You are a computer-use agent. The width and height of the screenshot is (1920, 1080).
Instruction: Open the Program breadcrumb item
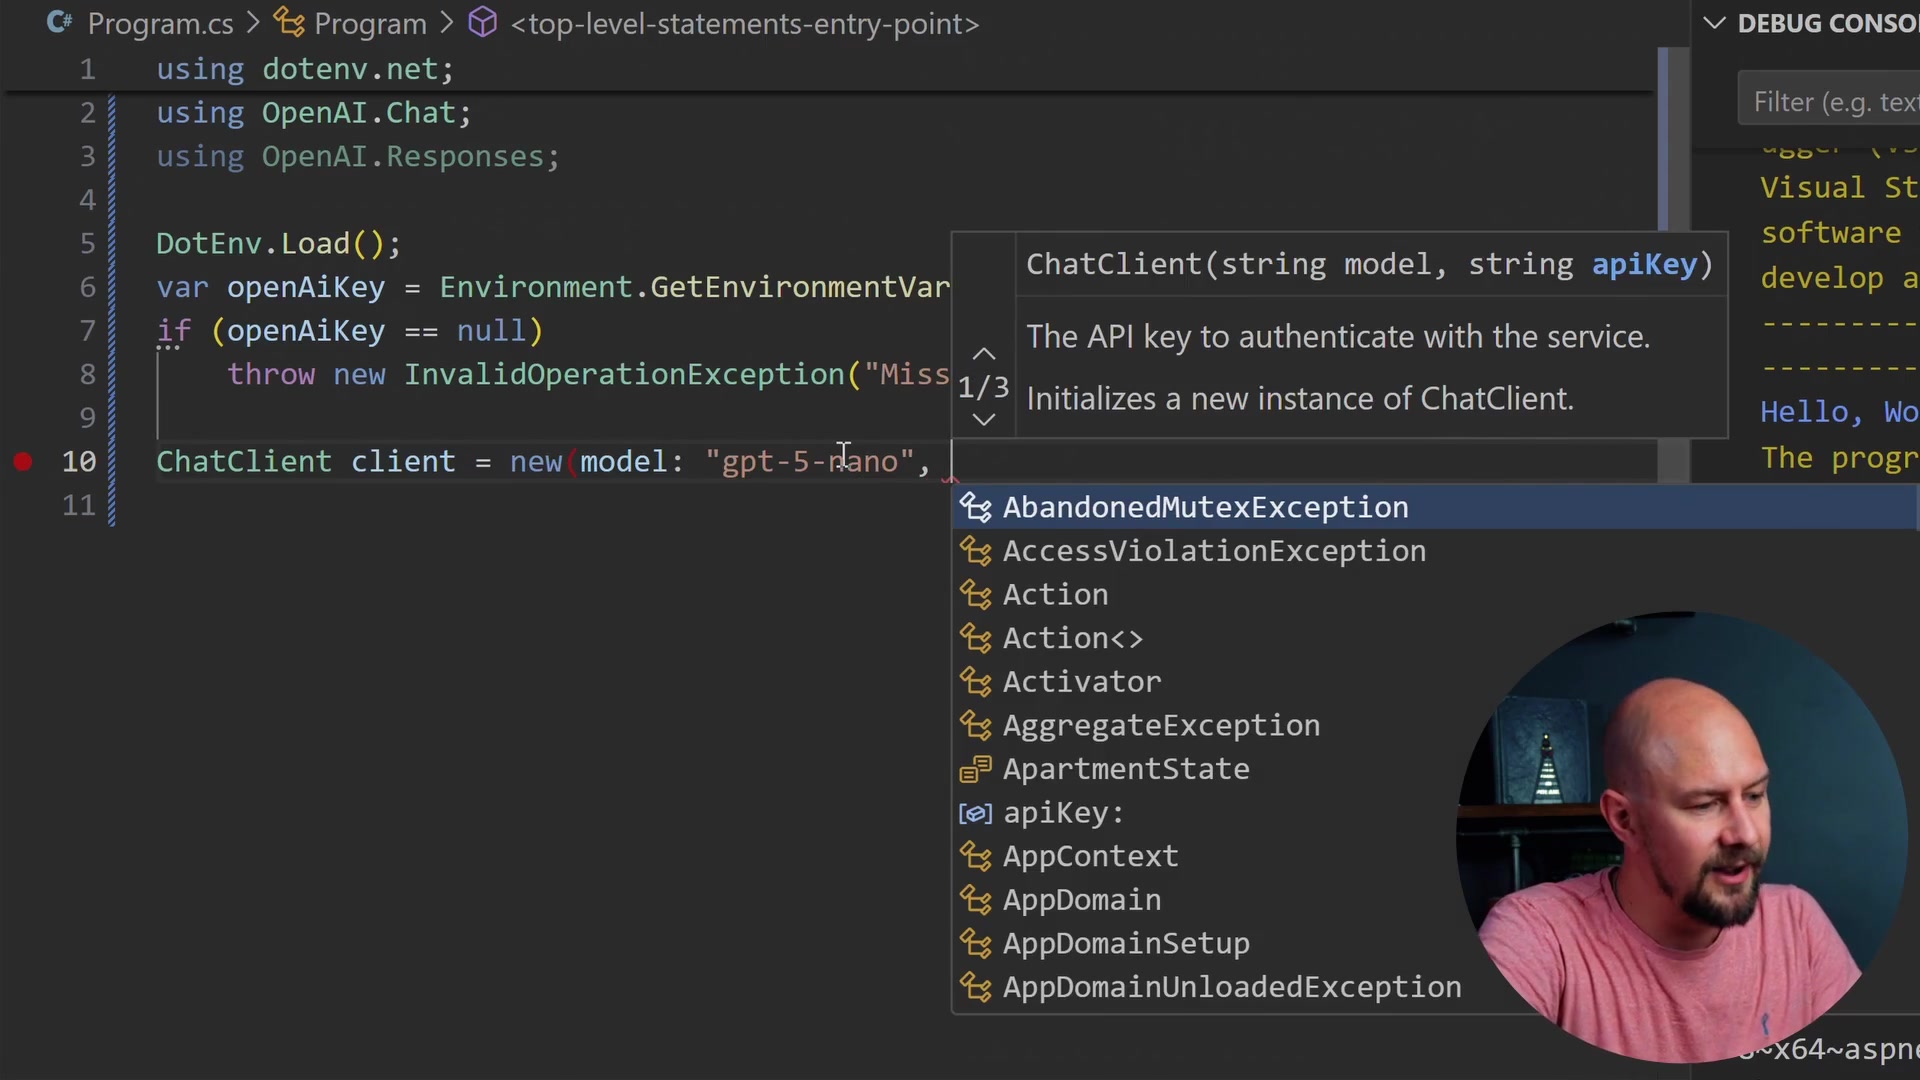point(370,23)
